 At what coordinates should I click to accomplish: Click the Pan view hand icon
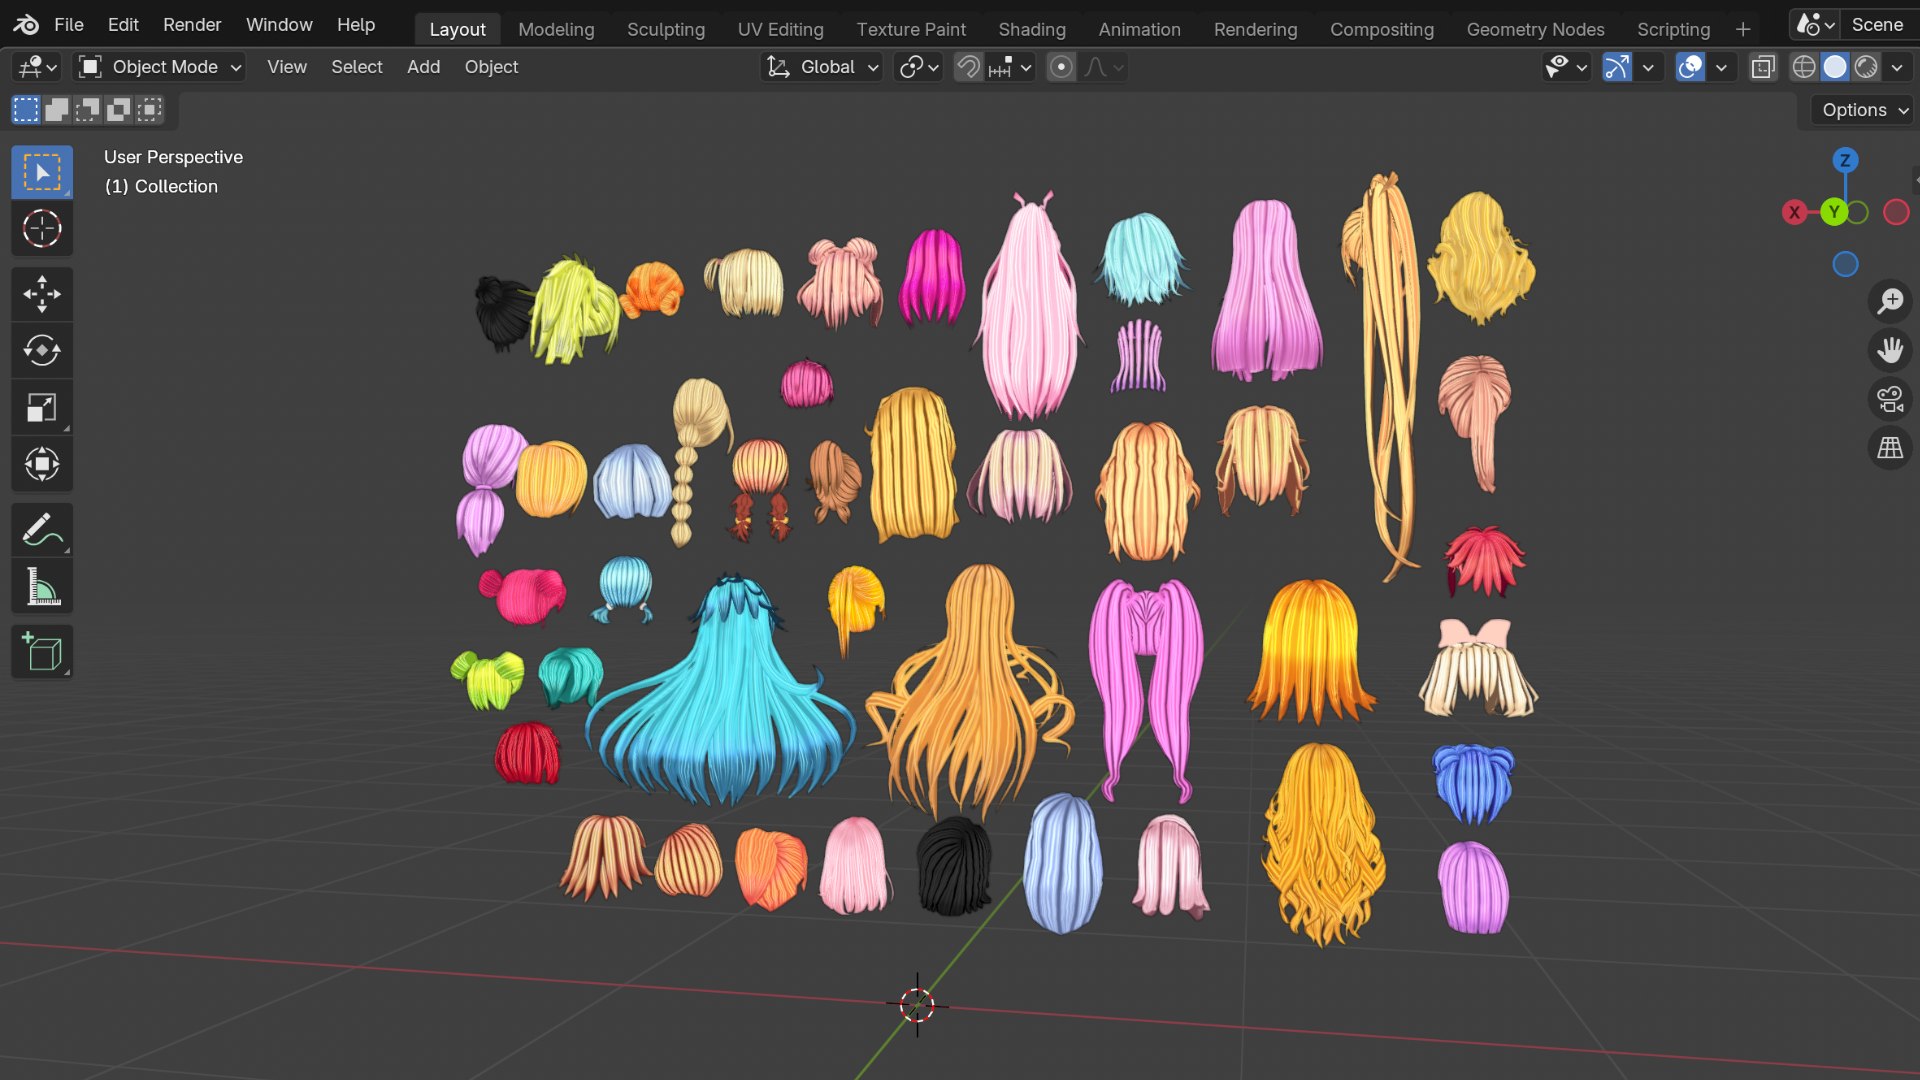(1890, 350)
